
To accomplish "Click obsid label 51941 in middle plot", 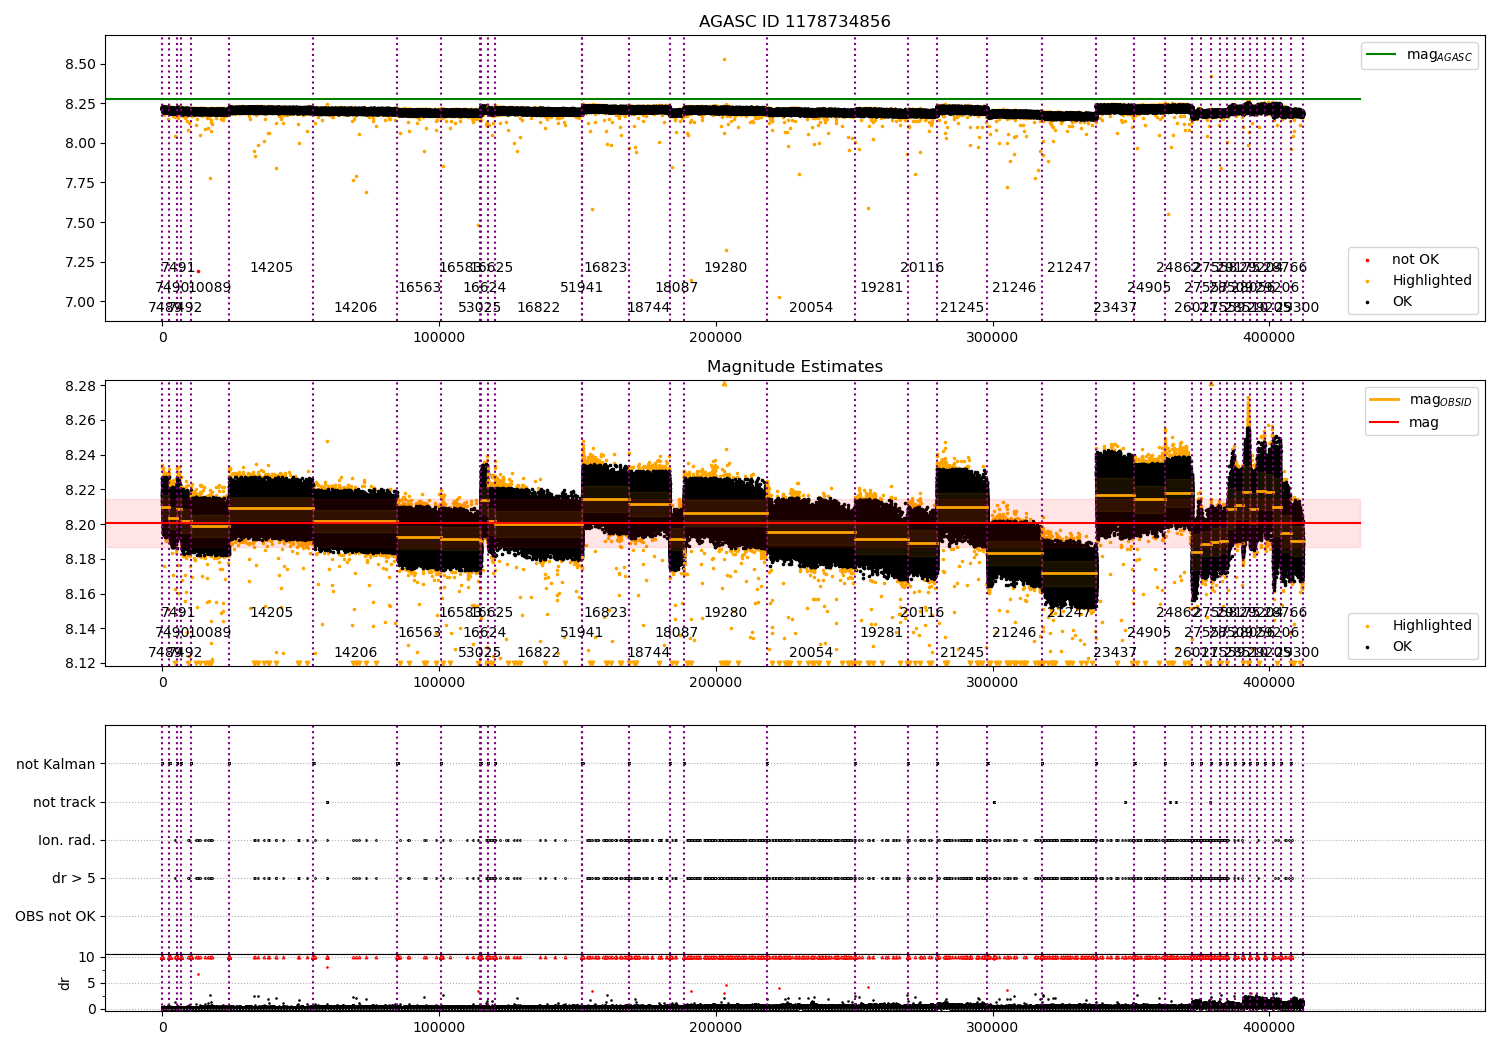I will click(x=581, y=633).
